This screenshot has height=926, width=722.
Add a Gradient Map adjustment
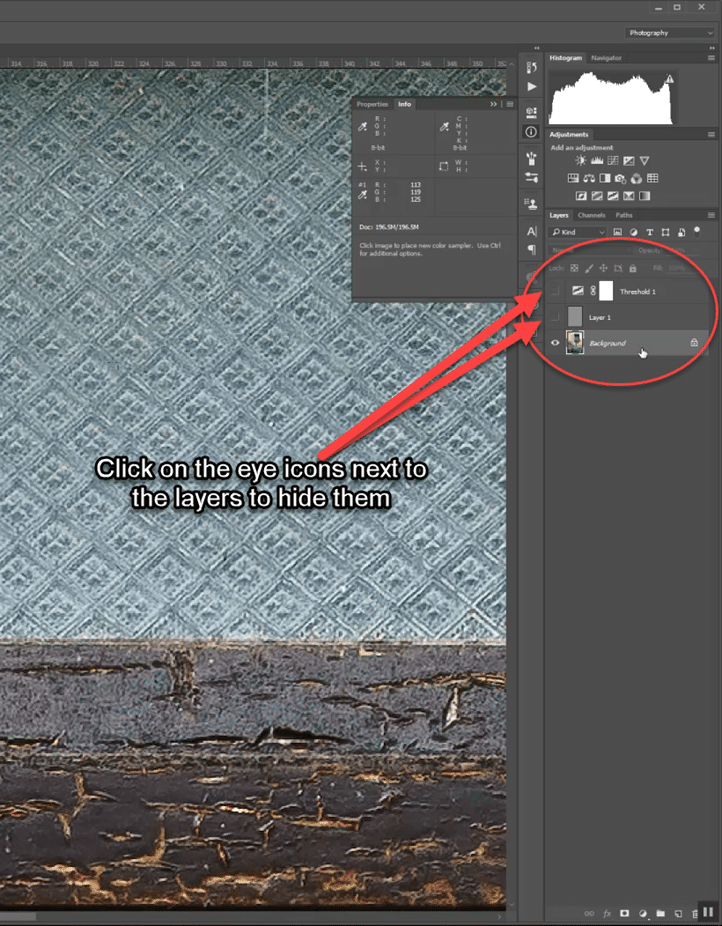644,195
